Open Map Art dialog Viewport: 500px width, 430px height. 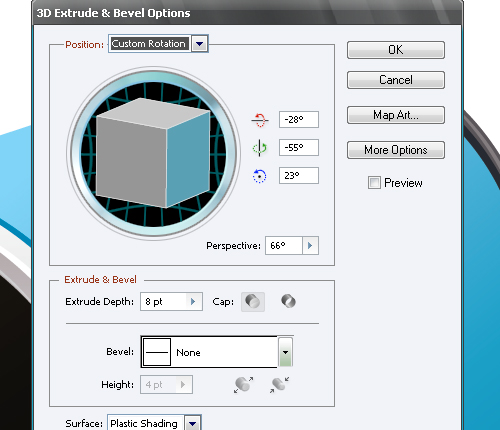coord(396,115)
